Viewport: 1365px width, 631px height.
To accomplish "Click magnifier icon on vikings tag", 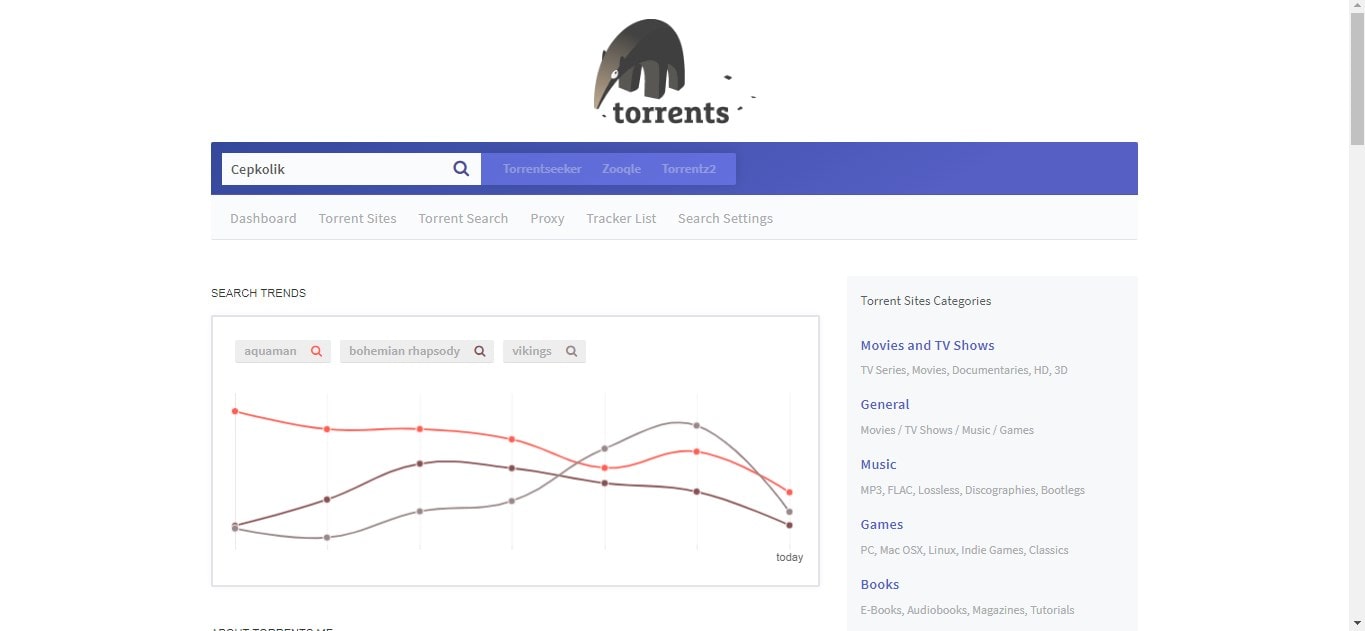I will coord(572,351).
